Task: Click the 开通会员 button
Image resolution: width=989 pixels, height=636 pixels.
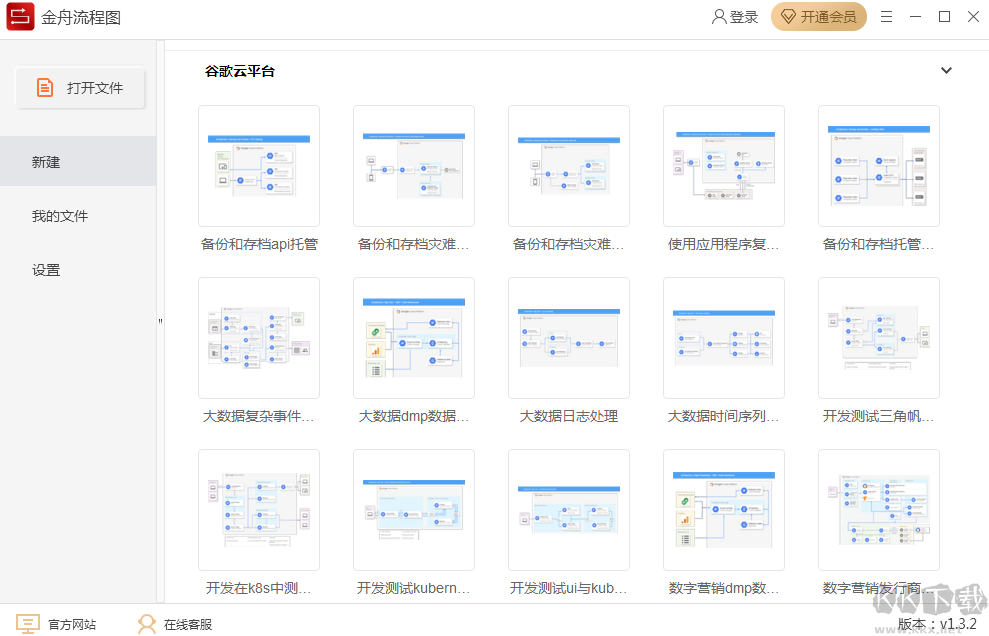Action: [819, 17]
